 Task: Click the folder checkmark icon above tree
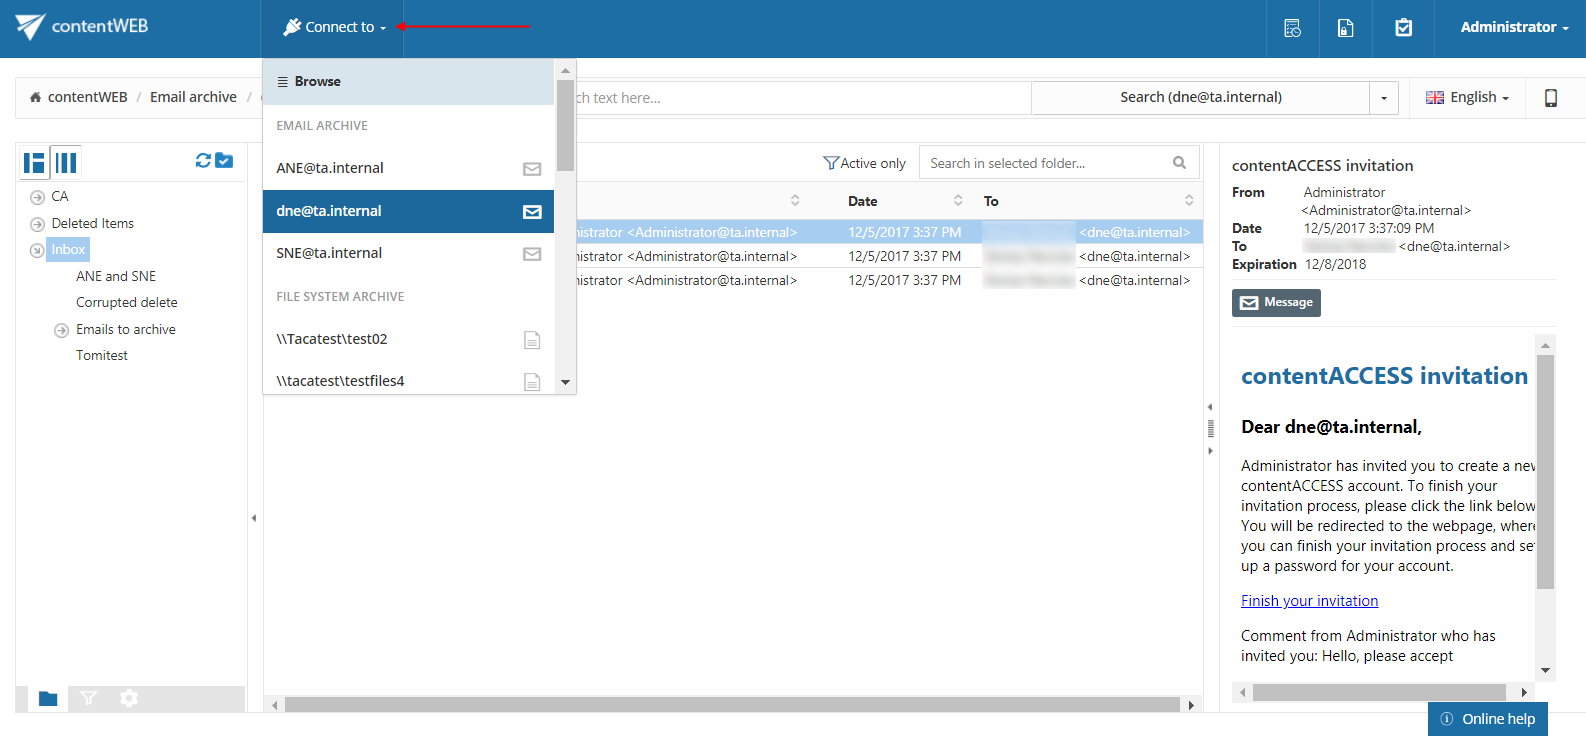coord(224,160)
